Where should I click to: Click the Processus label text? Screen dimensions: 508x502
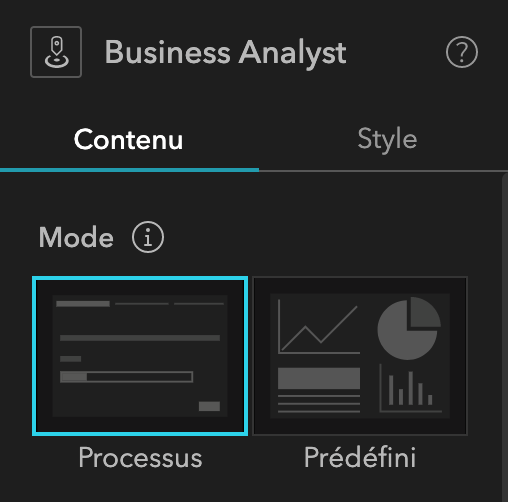click(140, 458)
